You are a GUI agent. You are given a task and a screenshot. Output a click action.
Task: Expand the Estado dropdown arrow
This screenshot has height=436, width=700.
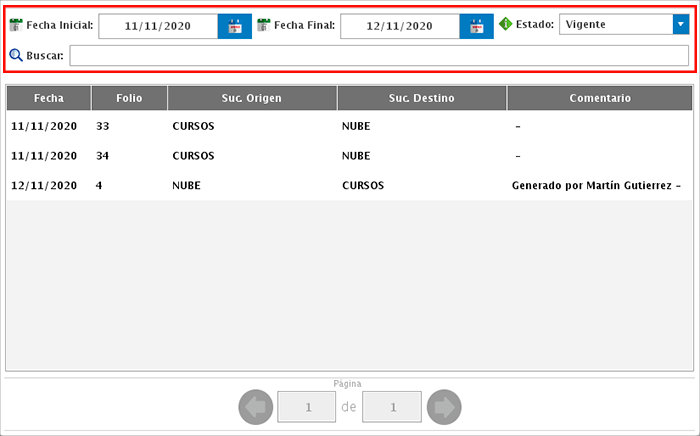click(679, 23)
